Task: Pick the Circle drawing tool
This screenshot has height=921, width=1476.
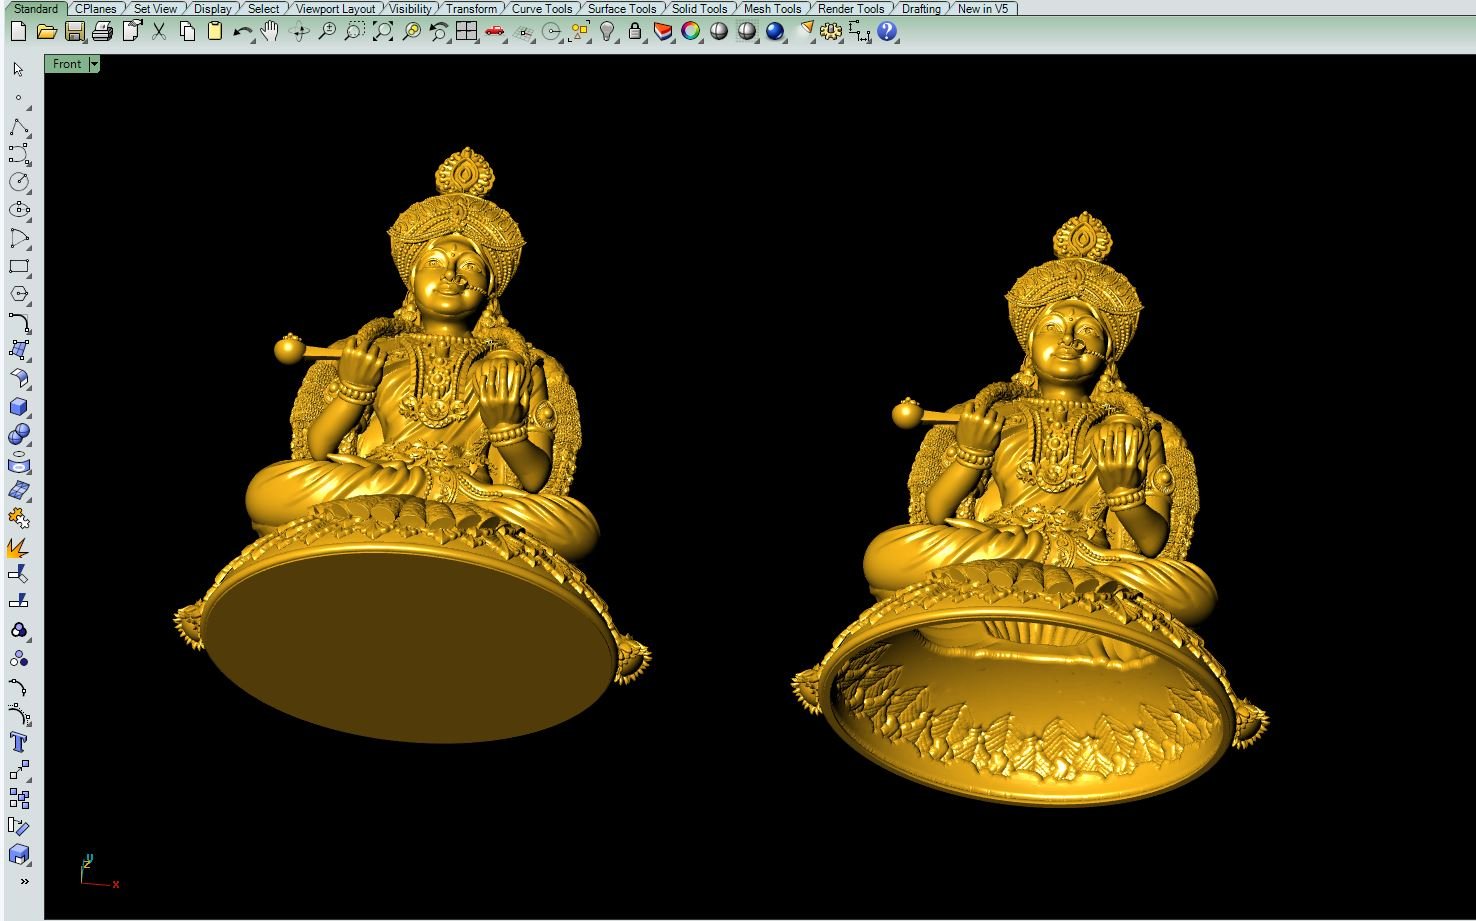Action: pos(18,182)
